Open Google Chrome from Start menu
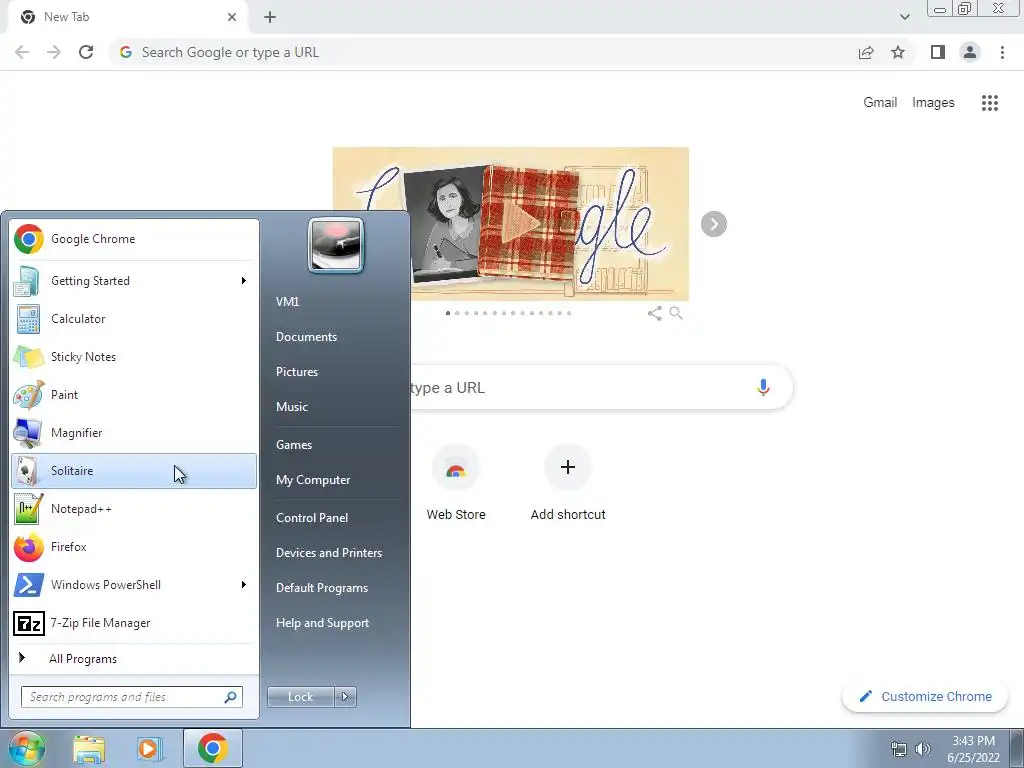Screen dimensions: 1024x768 (x=134, y=239)
